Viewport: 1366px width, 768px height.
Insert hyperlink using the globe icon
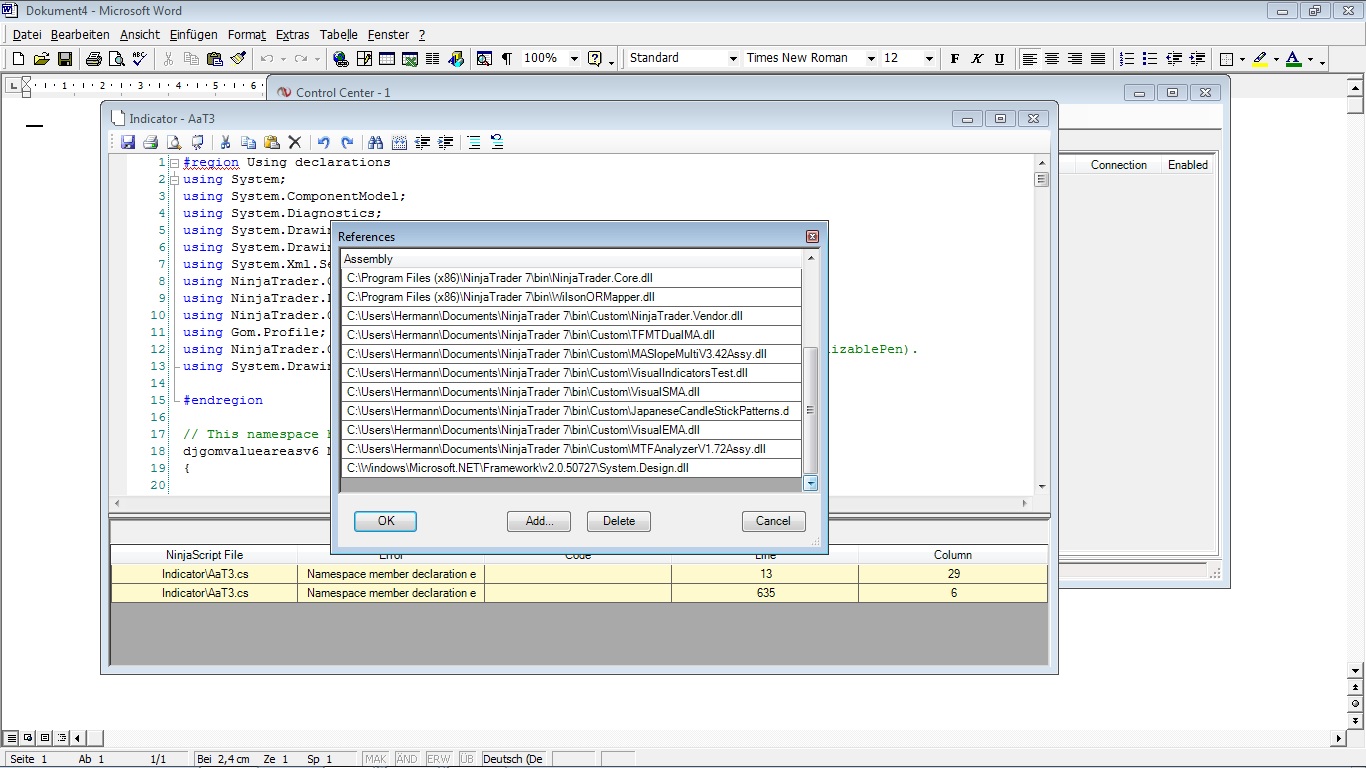341,59
